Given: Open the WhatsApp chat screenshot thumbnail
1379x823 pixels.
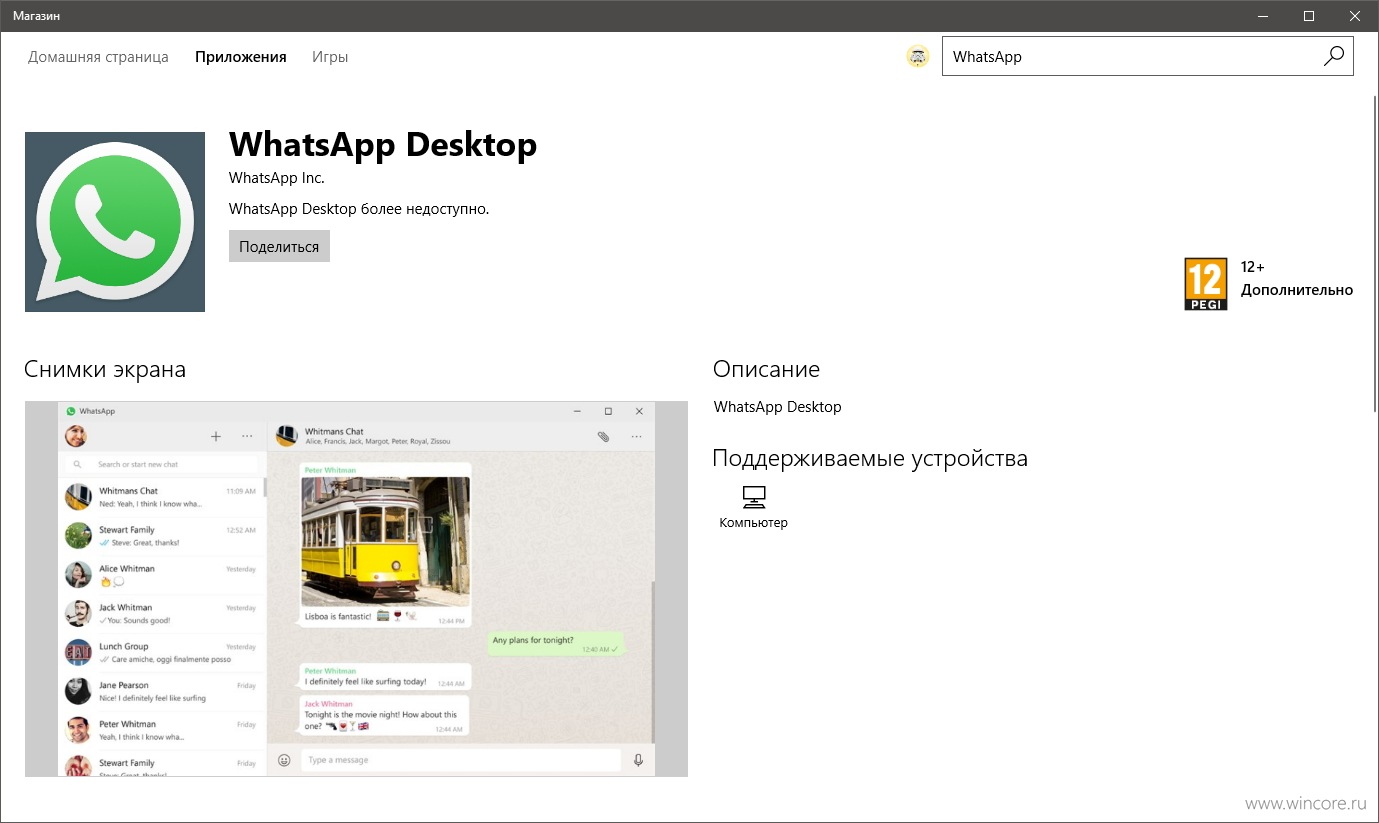Looking at the screenshot, I should [356, 589].
